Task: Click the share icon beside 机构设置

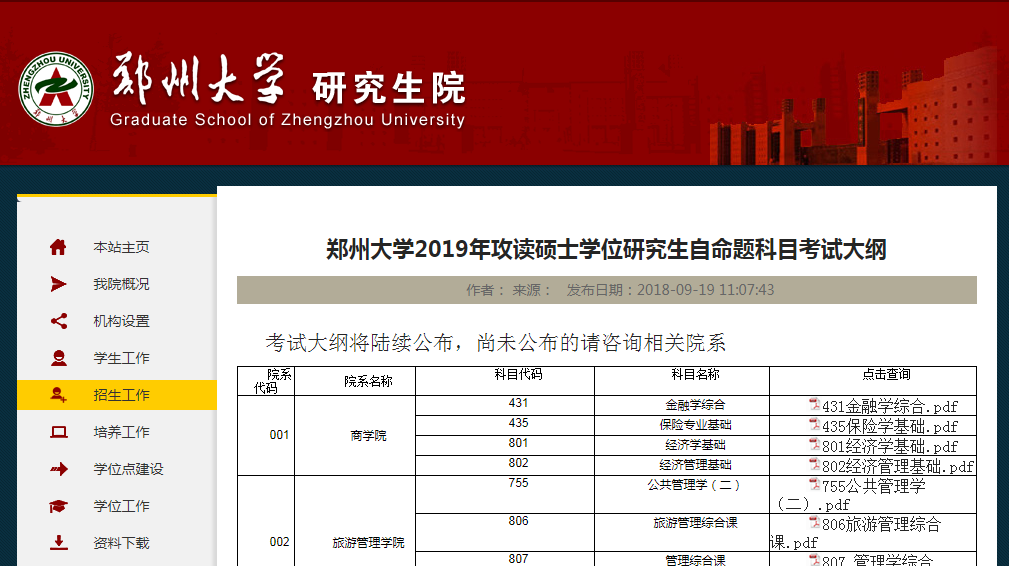Action: pos(58,321)
